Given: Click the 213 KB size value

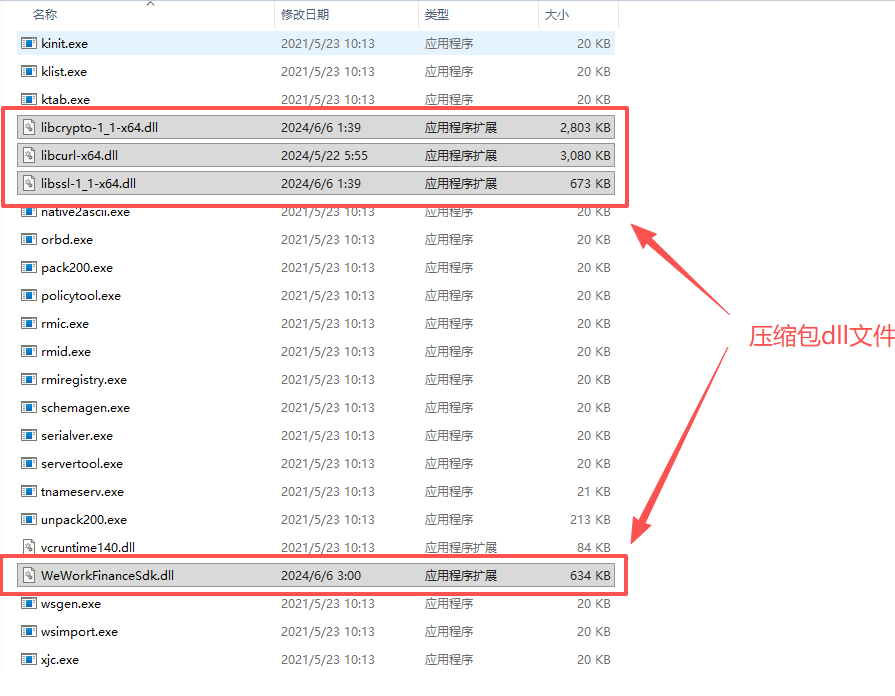Looking at the screenshot, I should point(590,519).
